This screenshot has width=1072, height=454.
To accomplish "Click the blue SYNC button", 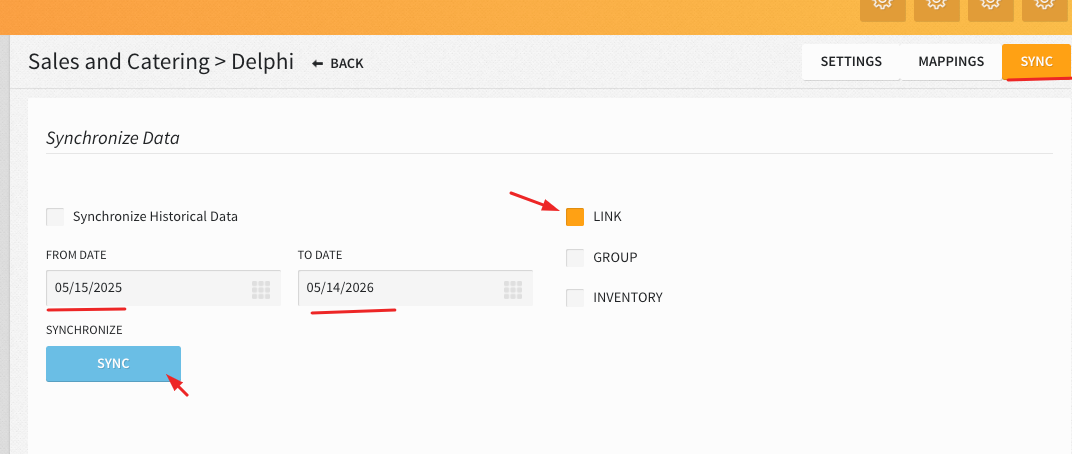I will 113,364.
